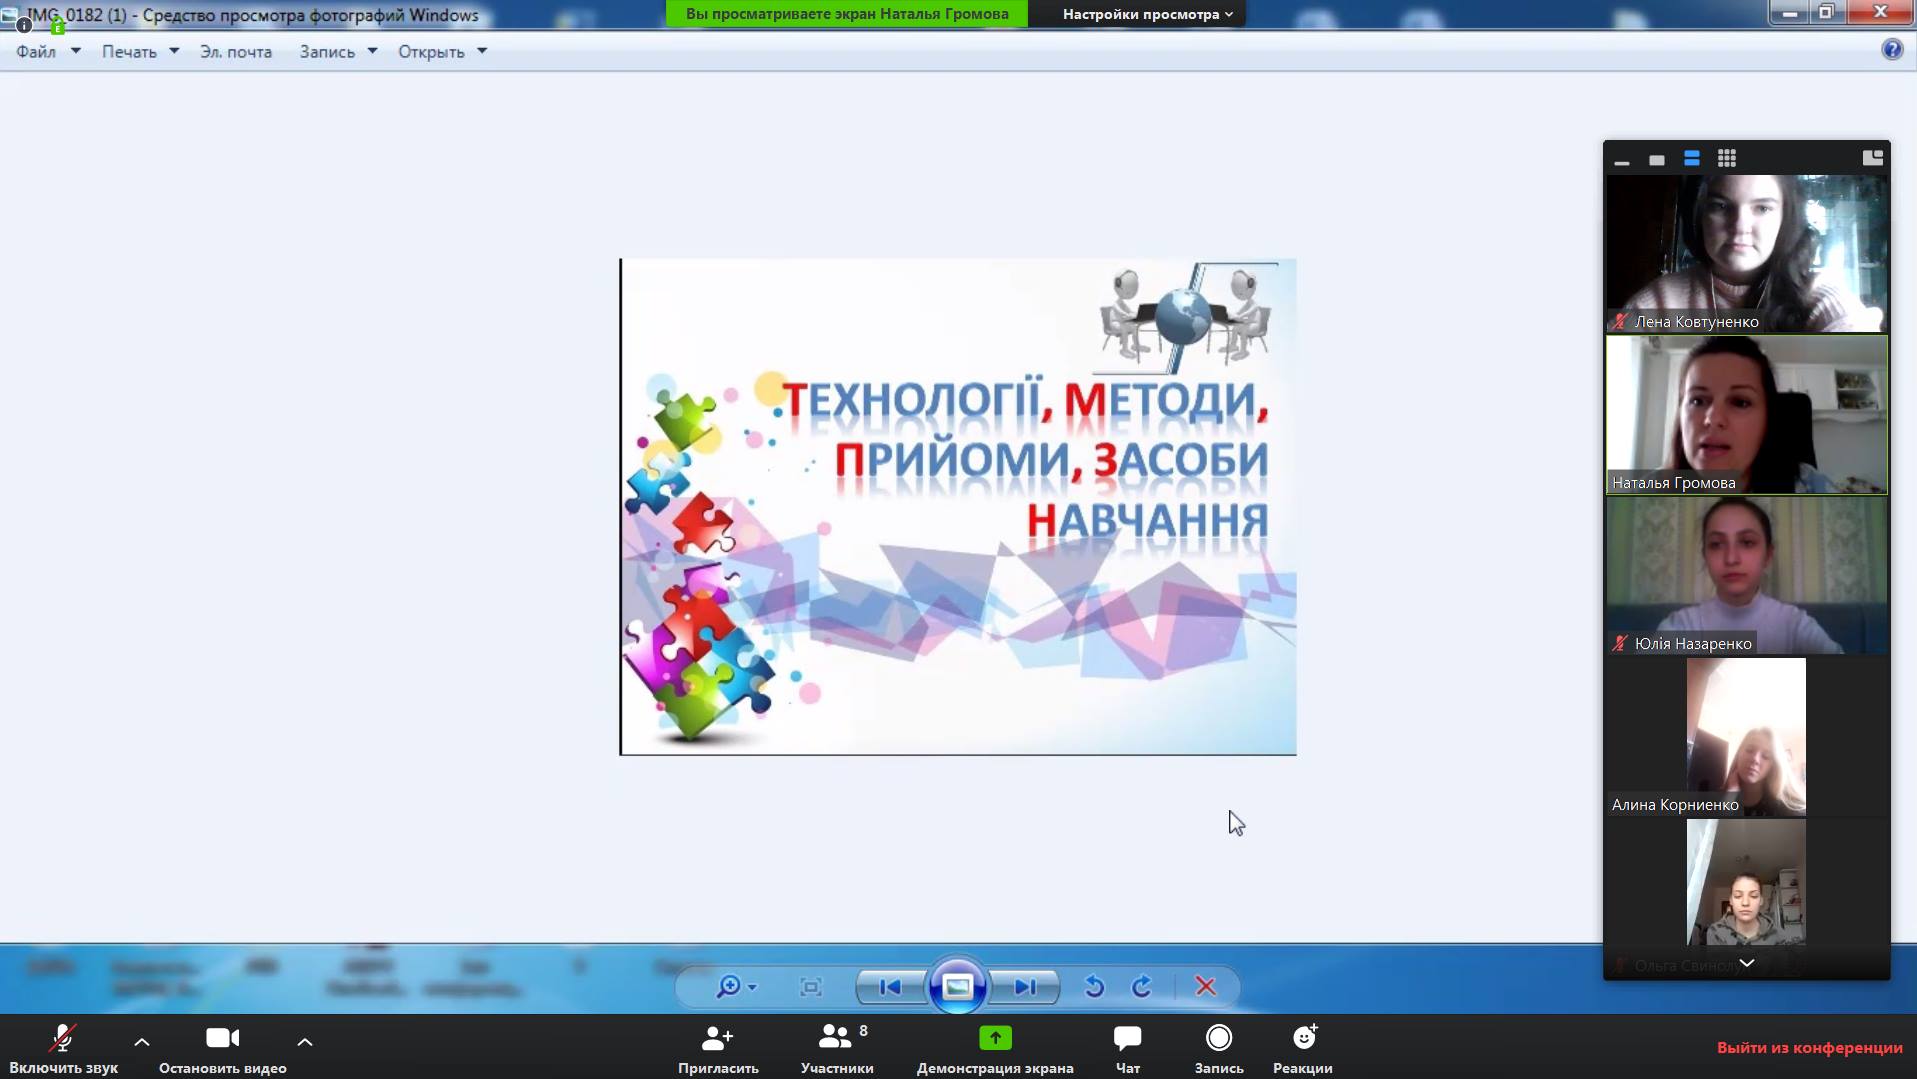Open the Chat panel

click(x=1127, y=1039)
